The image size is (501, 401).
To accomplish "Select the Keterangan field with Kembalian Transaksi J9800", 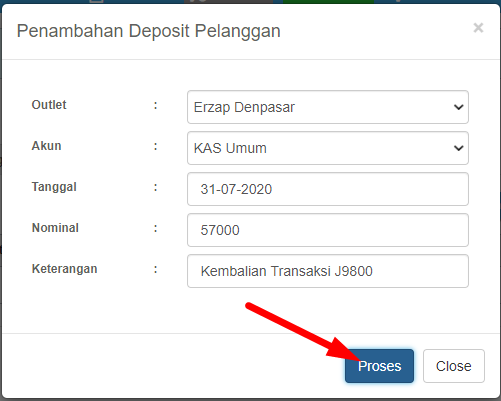I will pos(328,271).
